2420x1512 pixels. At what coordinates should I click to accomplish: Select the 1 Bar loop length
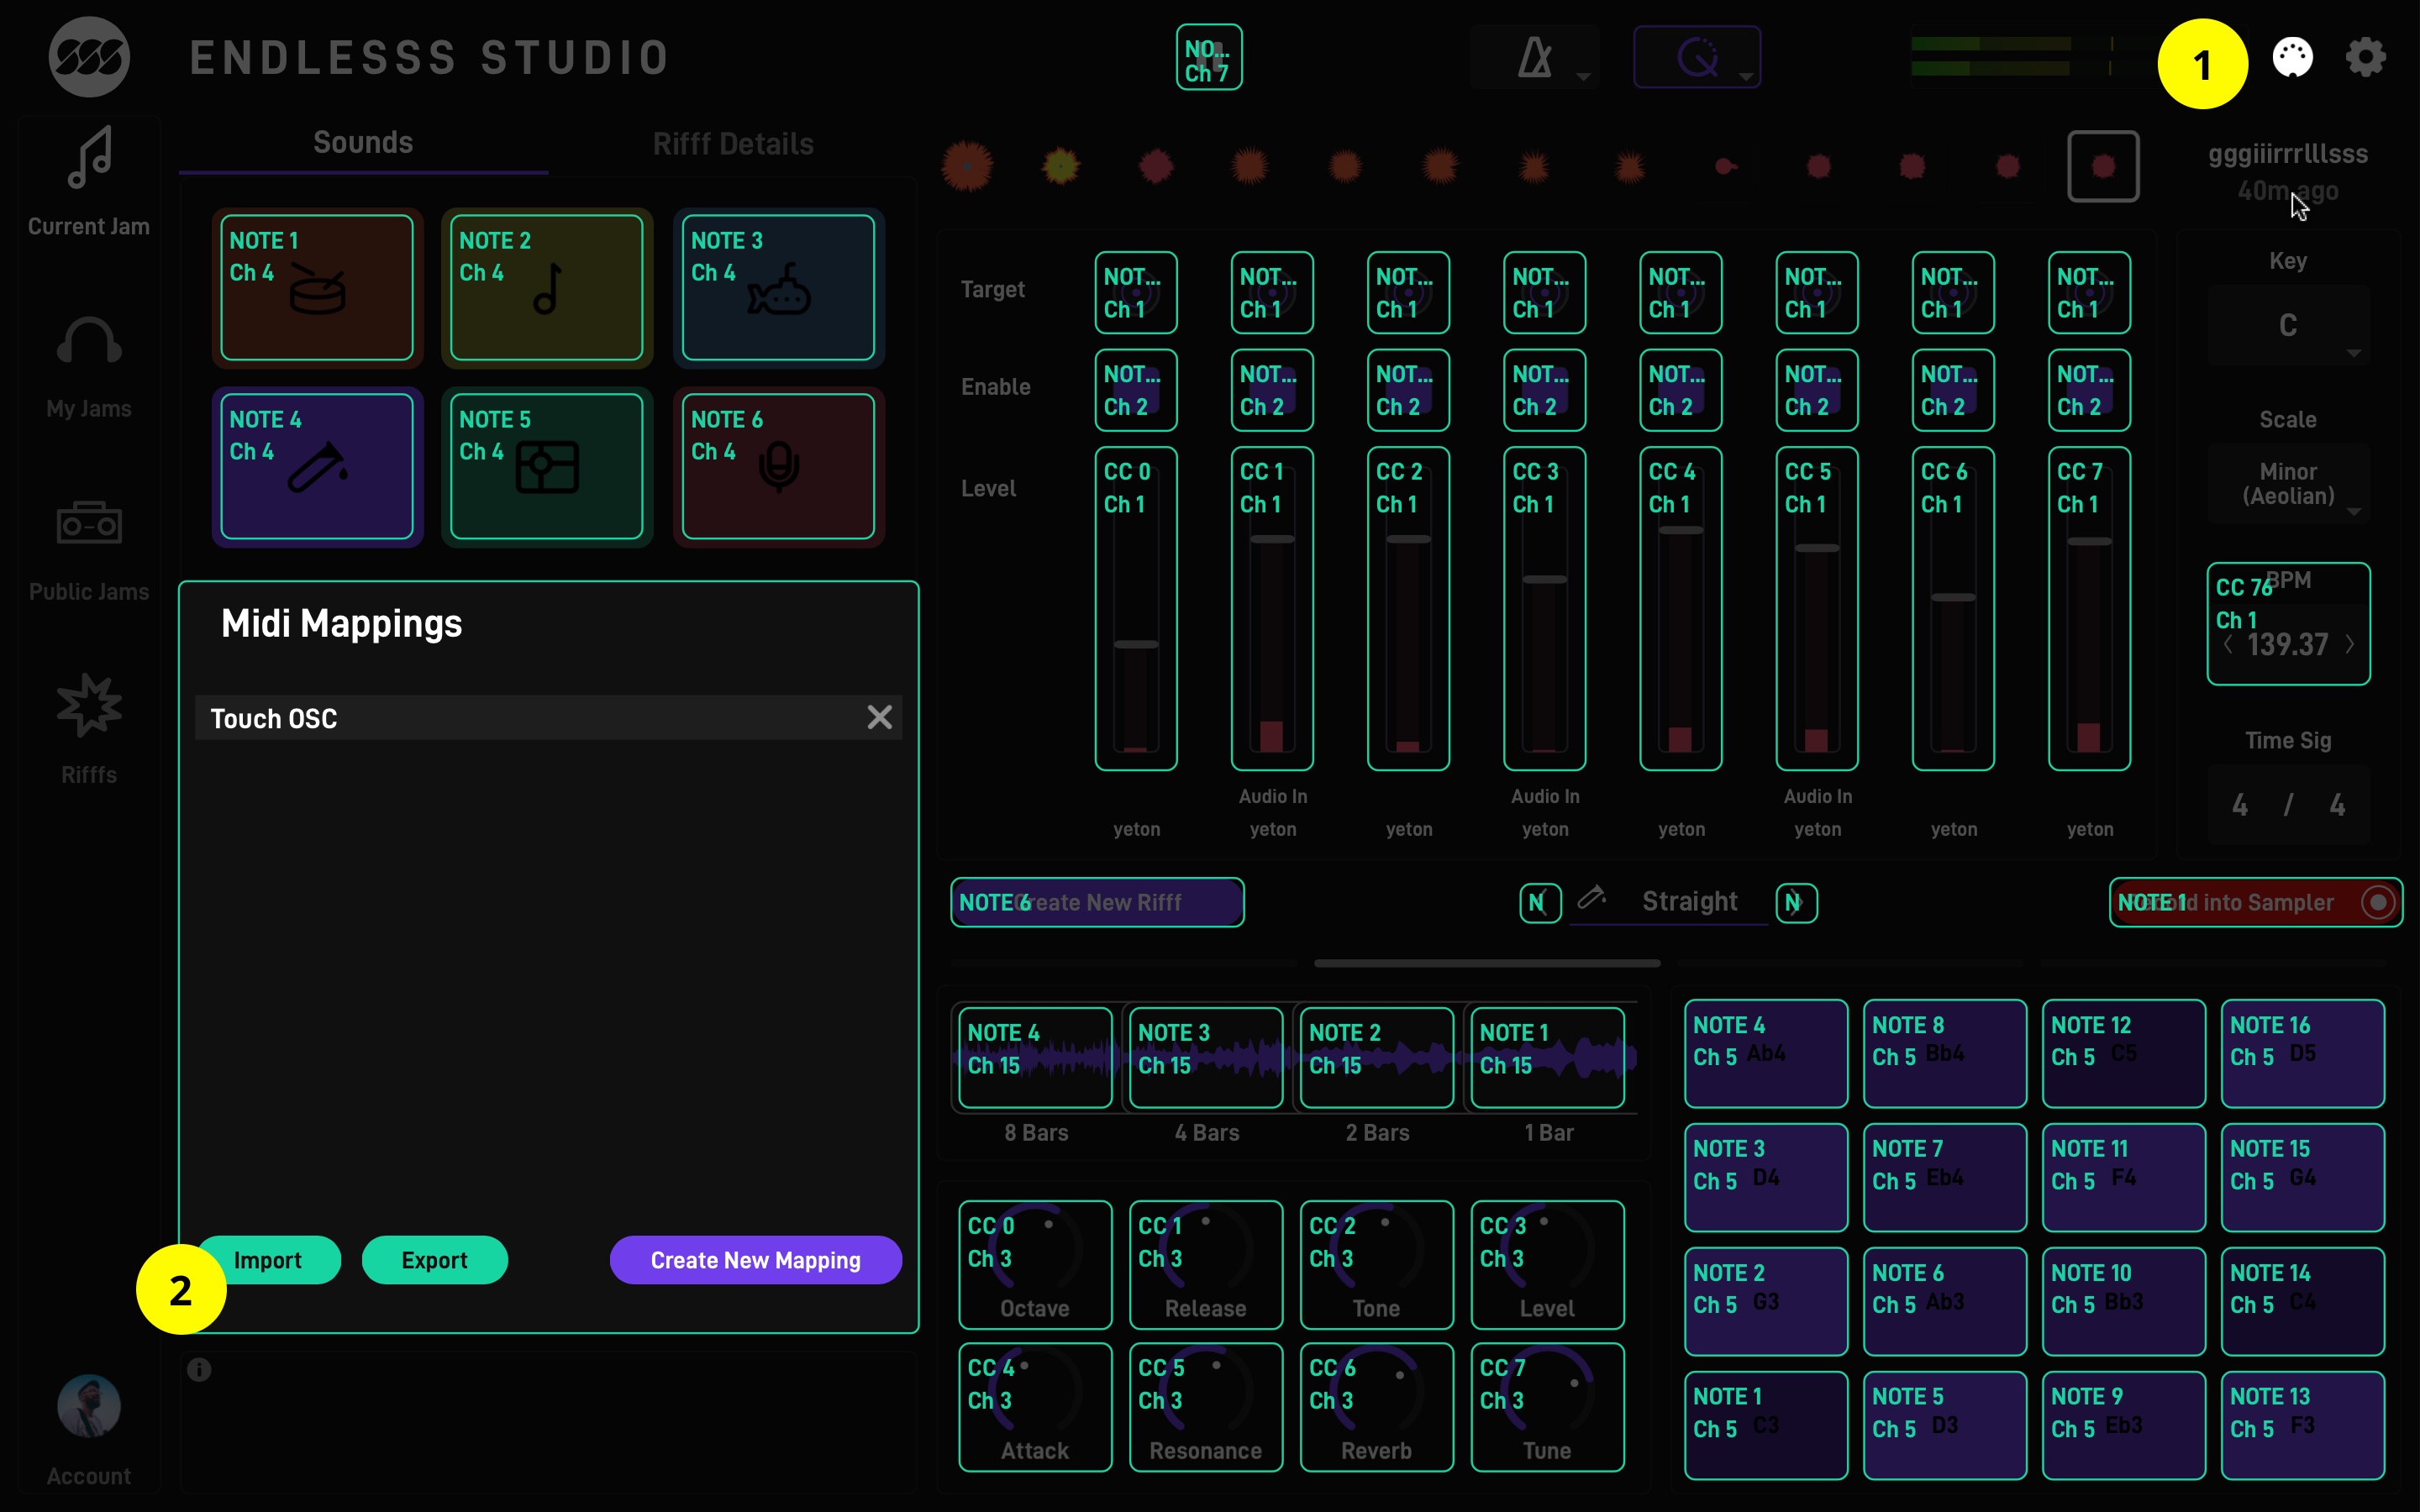[1547, 1057]
